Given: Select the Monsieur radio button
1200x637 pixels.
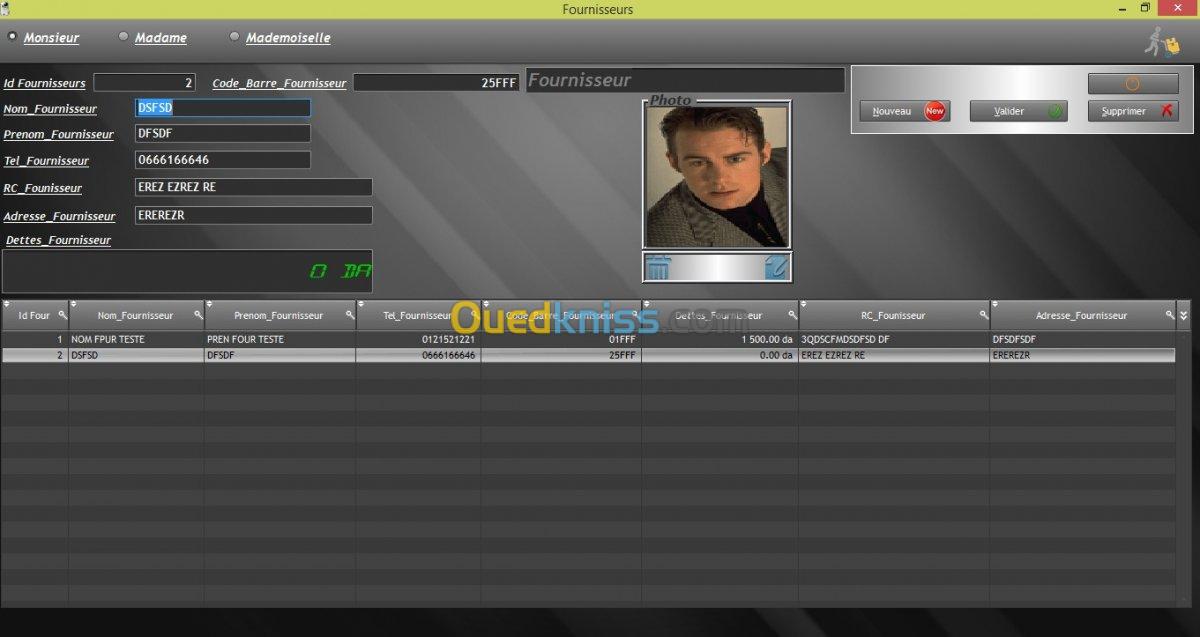Looking at the screenshot, I should point(13,37).
